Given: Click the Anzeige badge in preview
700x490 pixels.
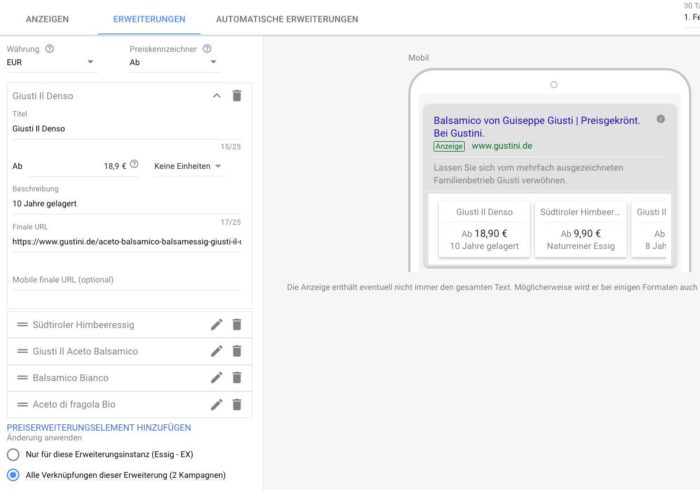Looking at the screenshot, I should coord(449,146).
